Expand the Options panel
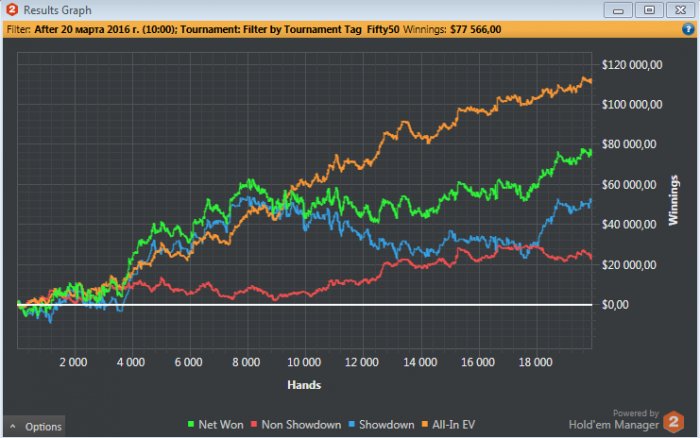700x438 pixels. point(35,426)
